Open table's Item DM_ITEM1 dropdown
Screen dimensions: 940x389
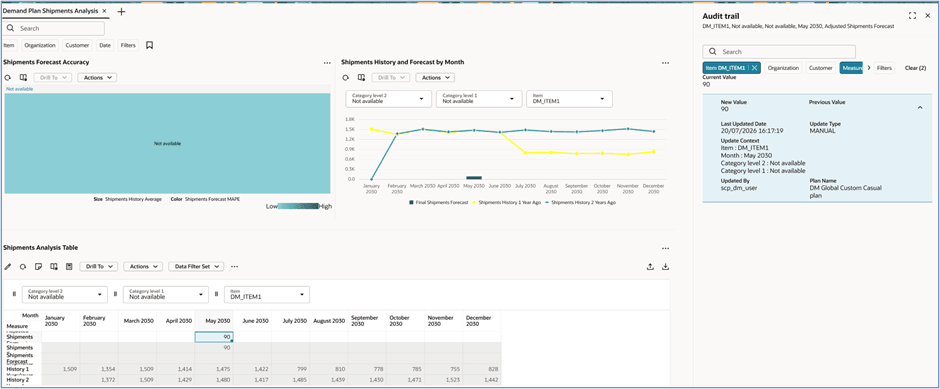tap(267, 294)
